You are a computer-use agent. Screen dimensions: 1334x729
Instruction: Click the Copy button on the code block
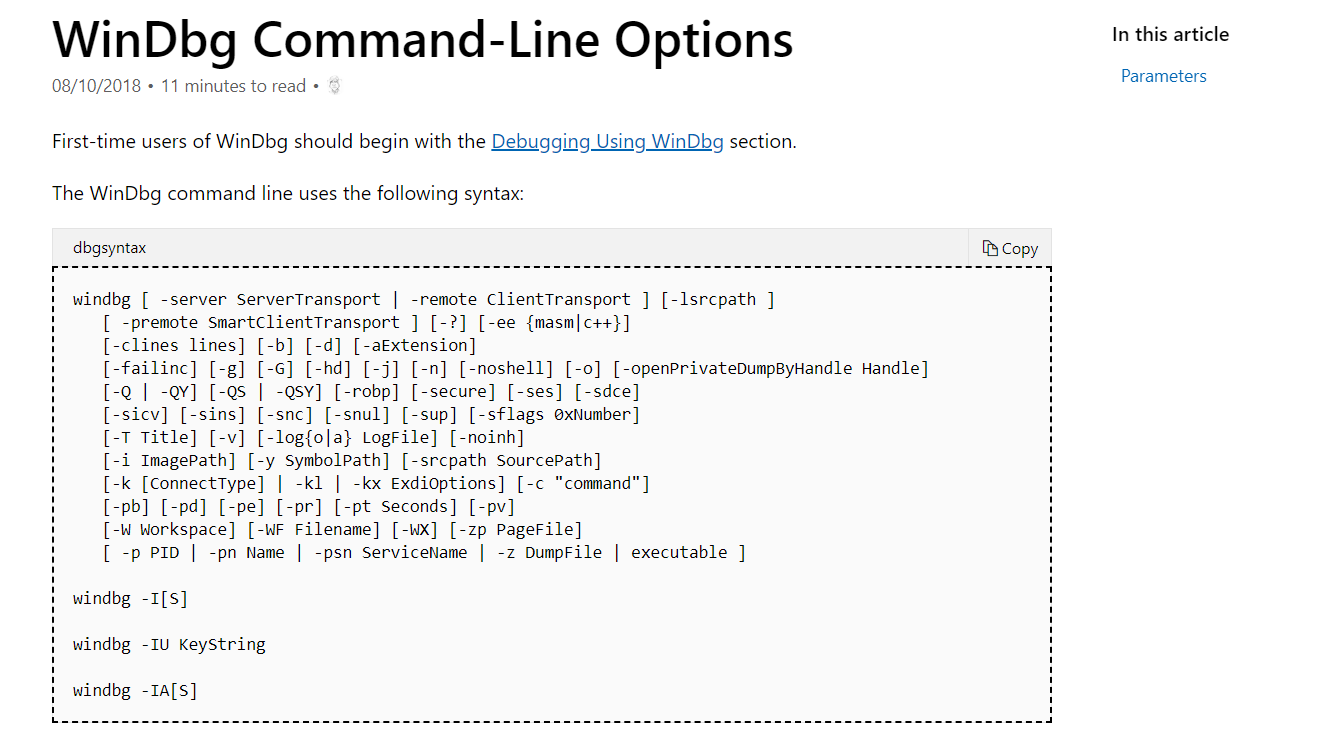point(1009,248)
